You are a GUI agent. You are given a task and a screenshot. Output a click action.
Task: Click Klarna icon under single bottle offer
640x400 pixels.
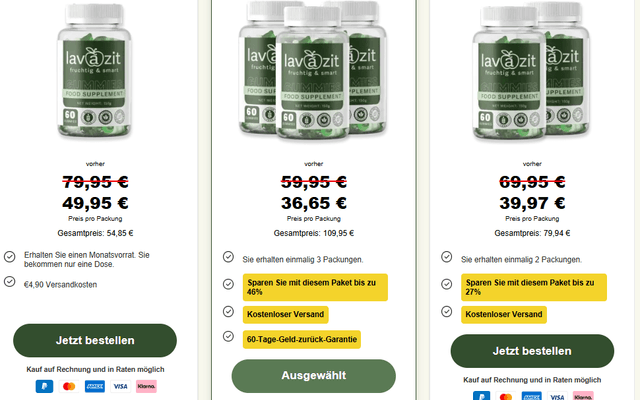pyautogui.click(x=146, y=386)
